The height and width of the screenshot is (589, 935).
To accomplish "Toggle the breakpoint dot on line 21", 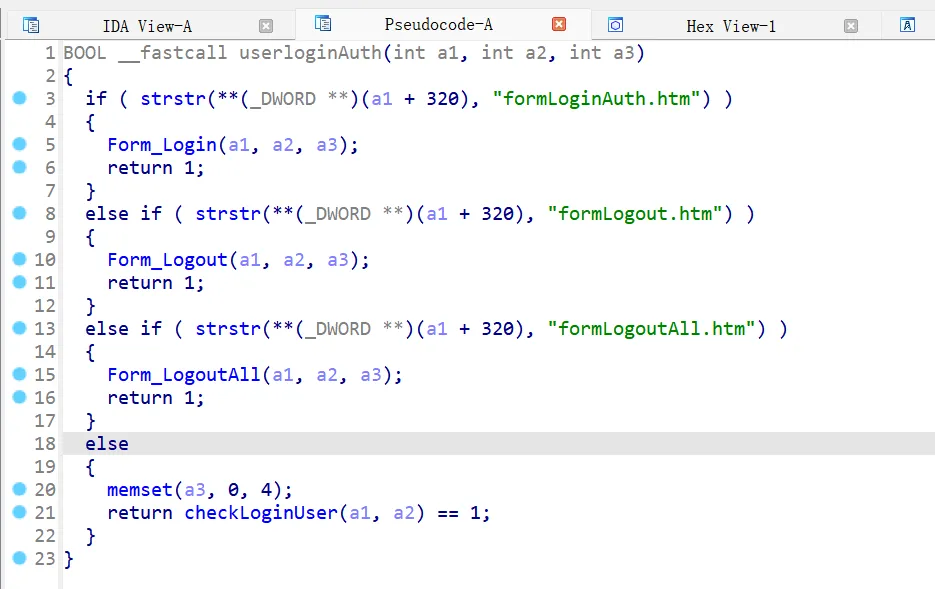I will (x=19, y=512).
